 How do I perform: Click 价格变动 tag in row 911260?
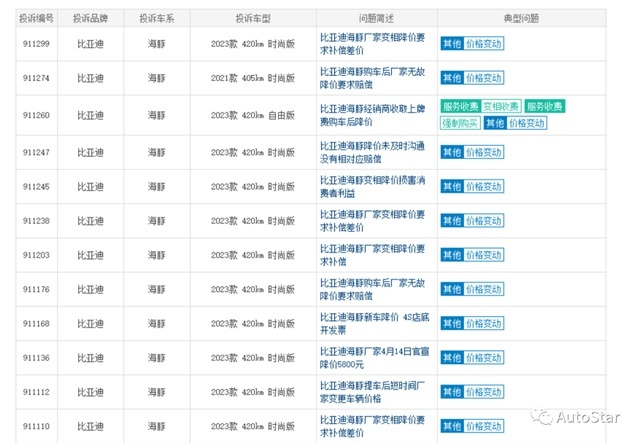[x=527, y=123]
